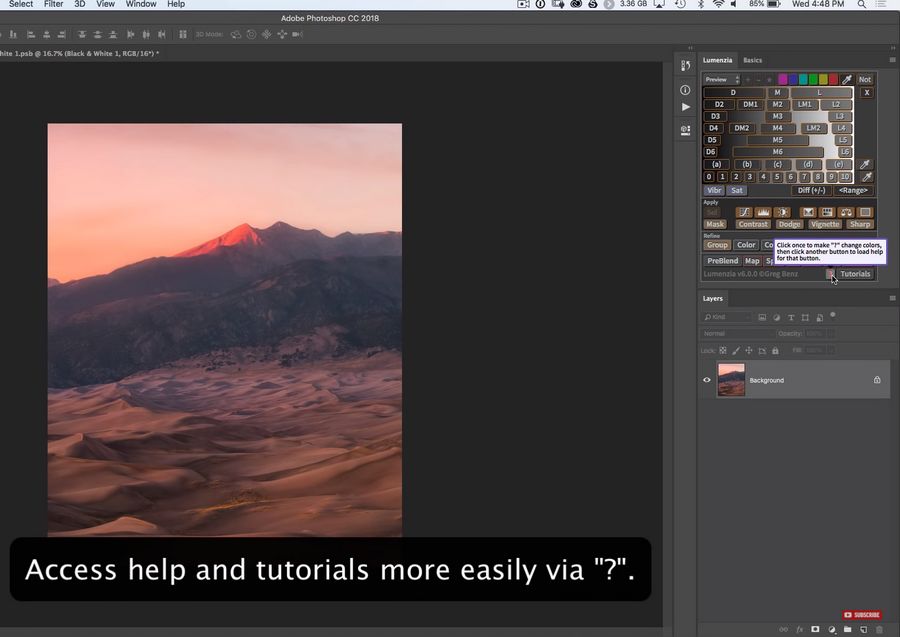Open the 3D menu

(80, 4)
